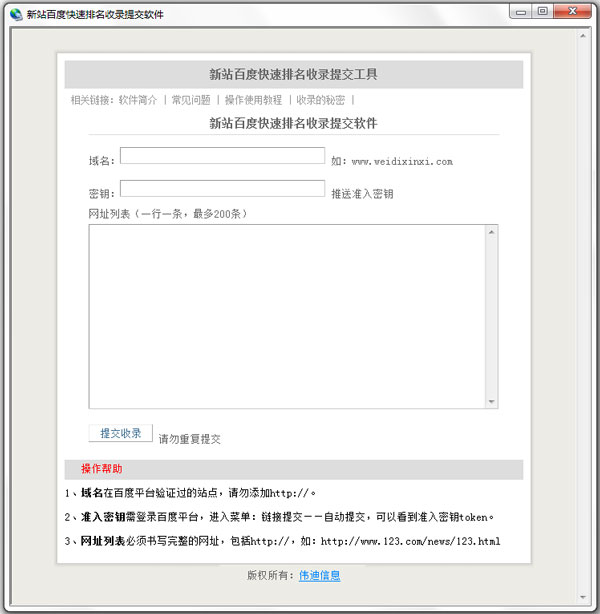The height and width of the screenshot is (614, 600).
Task: Click the globe app icon in title bar
Action: point(16,14)
